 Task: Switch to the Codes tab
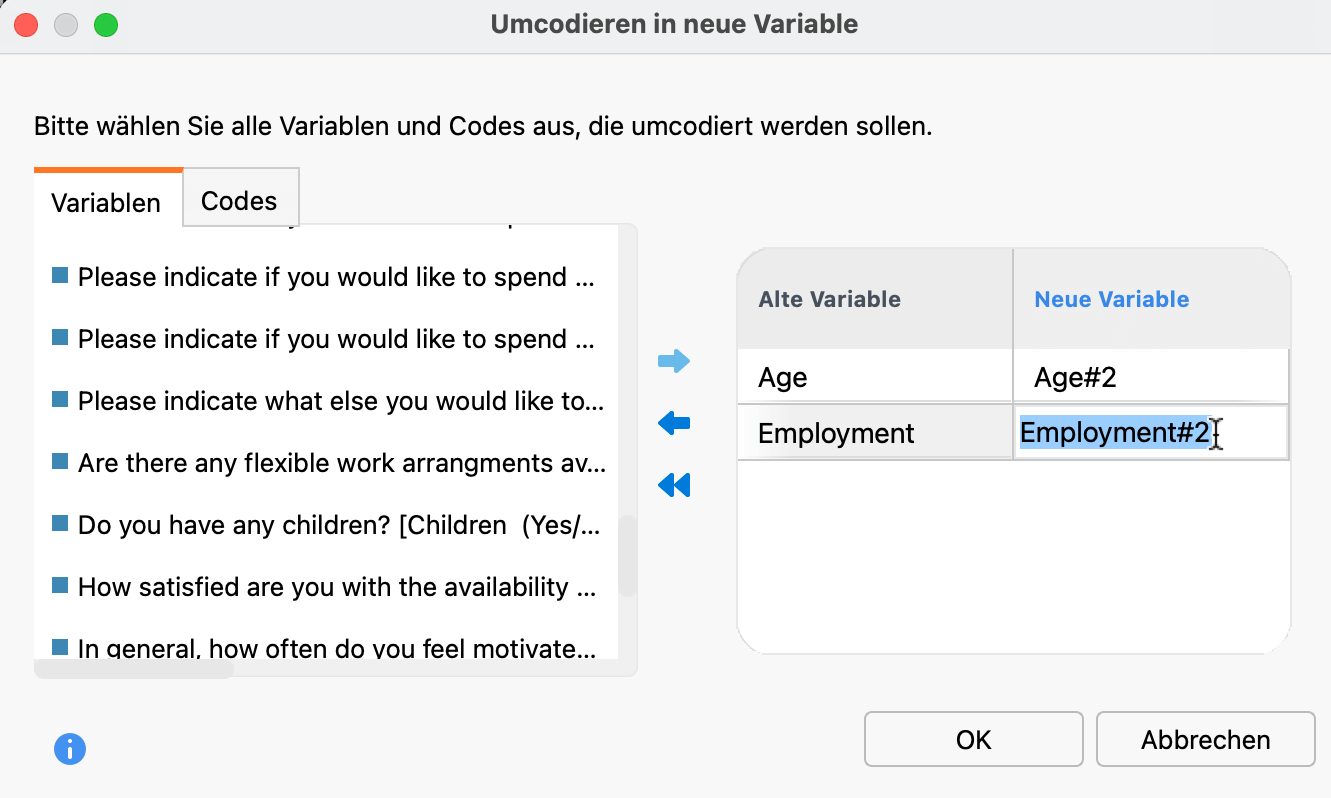pos(239,200)
